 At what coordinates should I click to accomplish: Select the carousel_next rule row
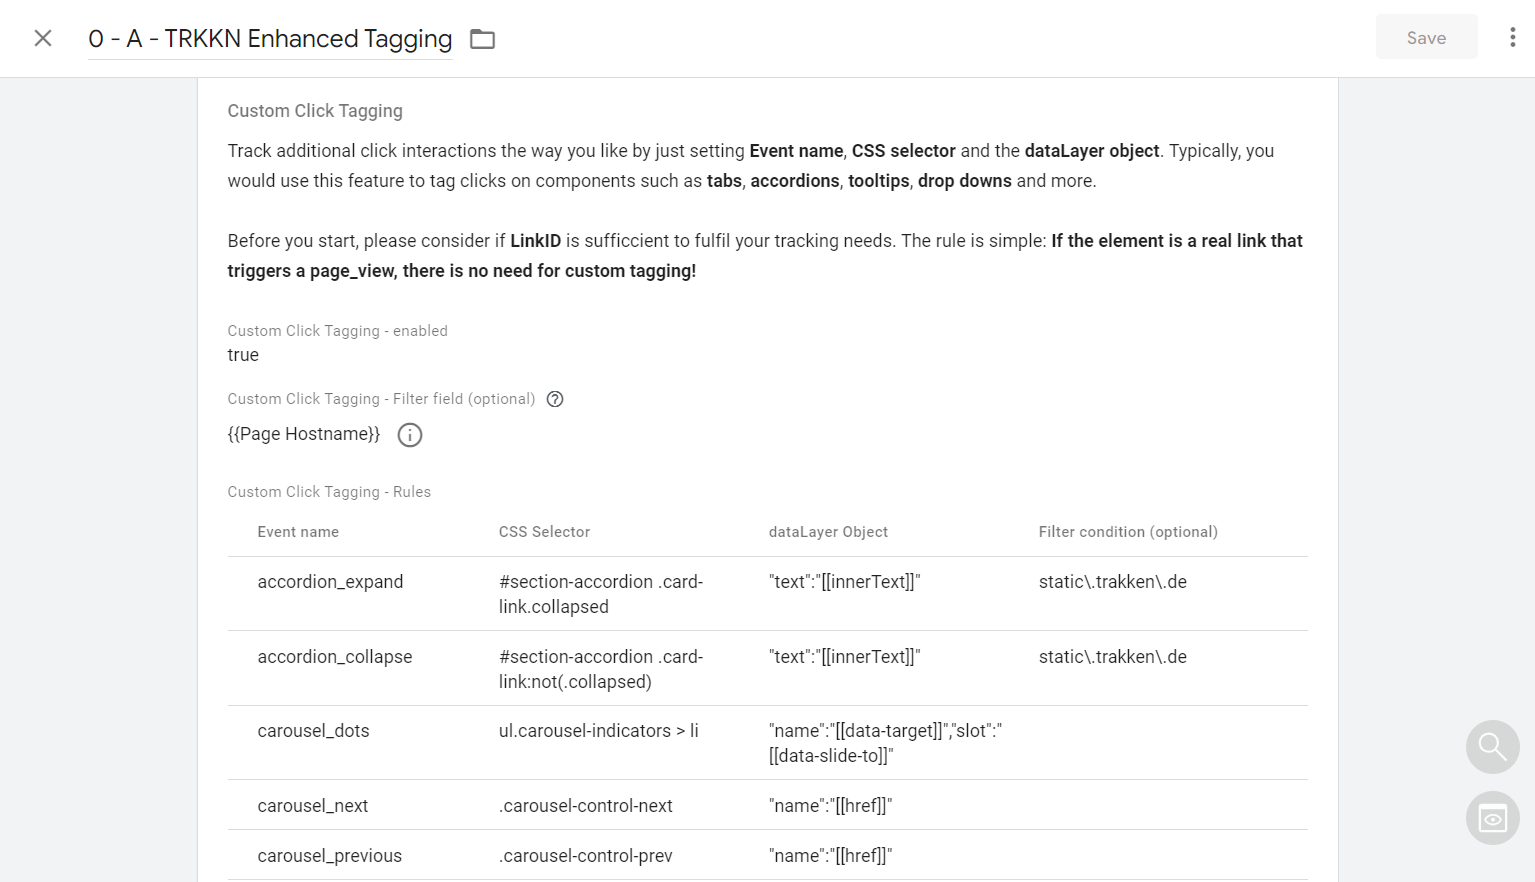313,805
